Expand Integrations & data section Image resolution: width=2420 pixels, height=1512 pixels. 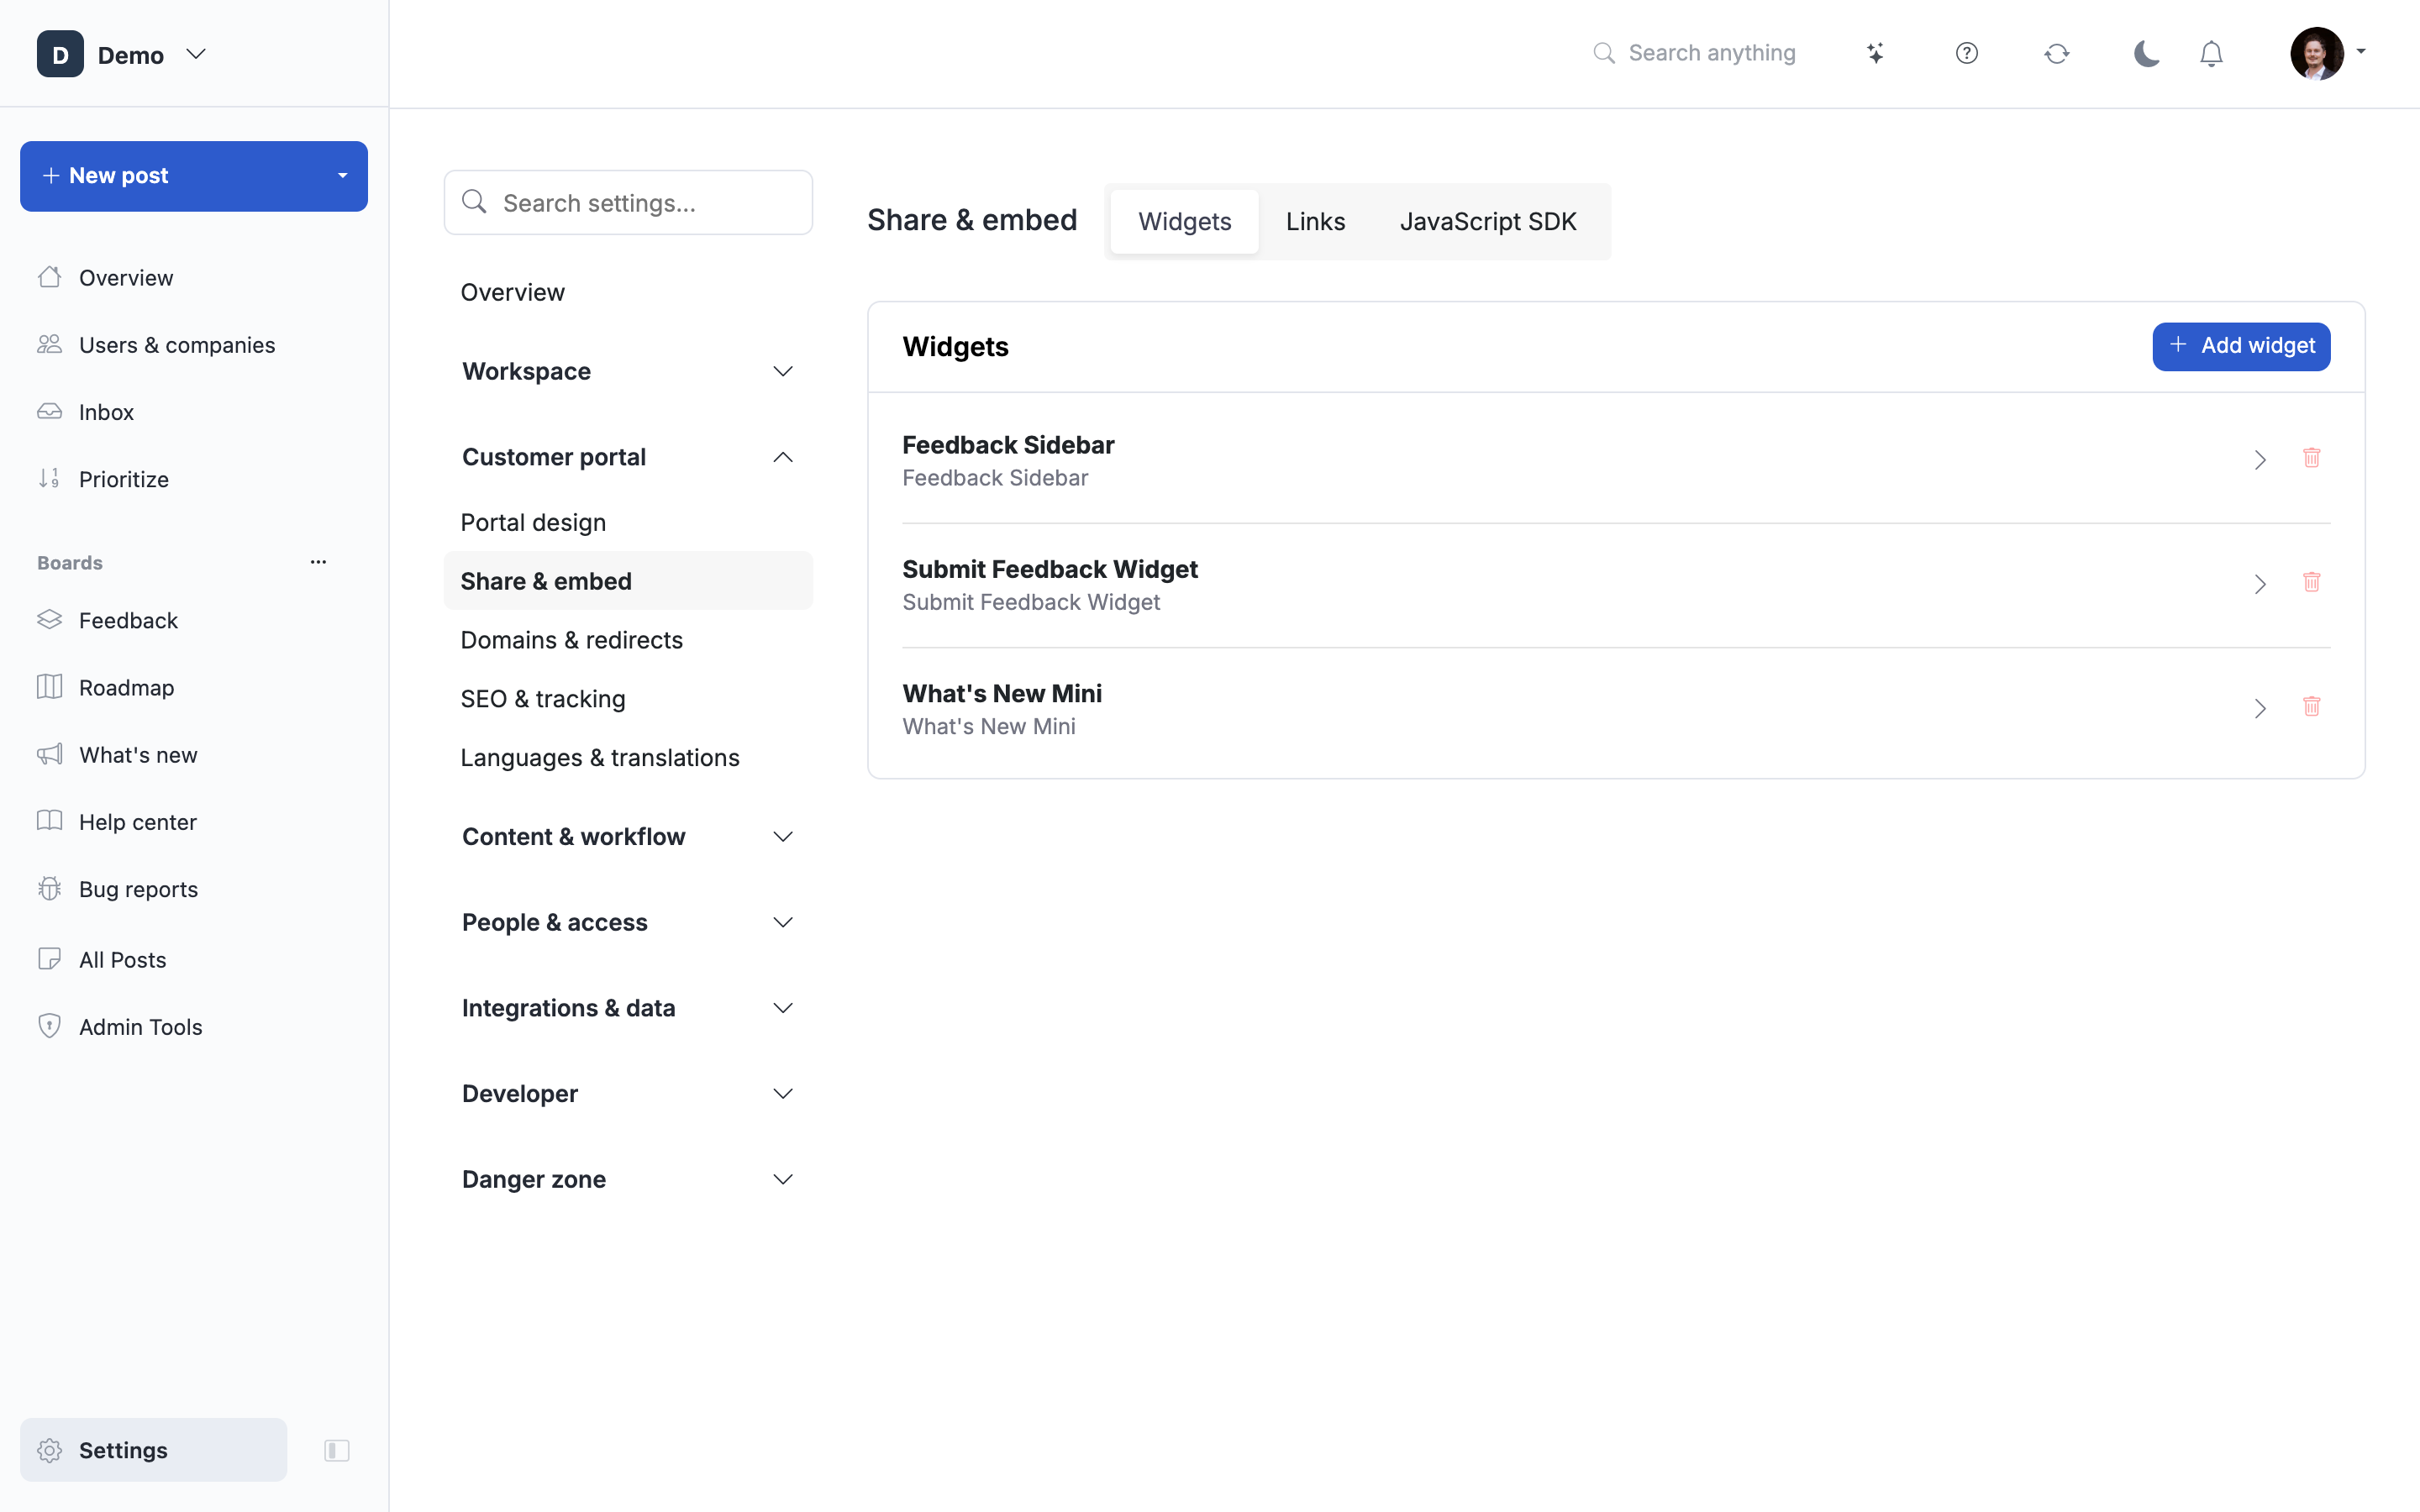(x=628, y=1008)
